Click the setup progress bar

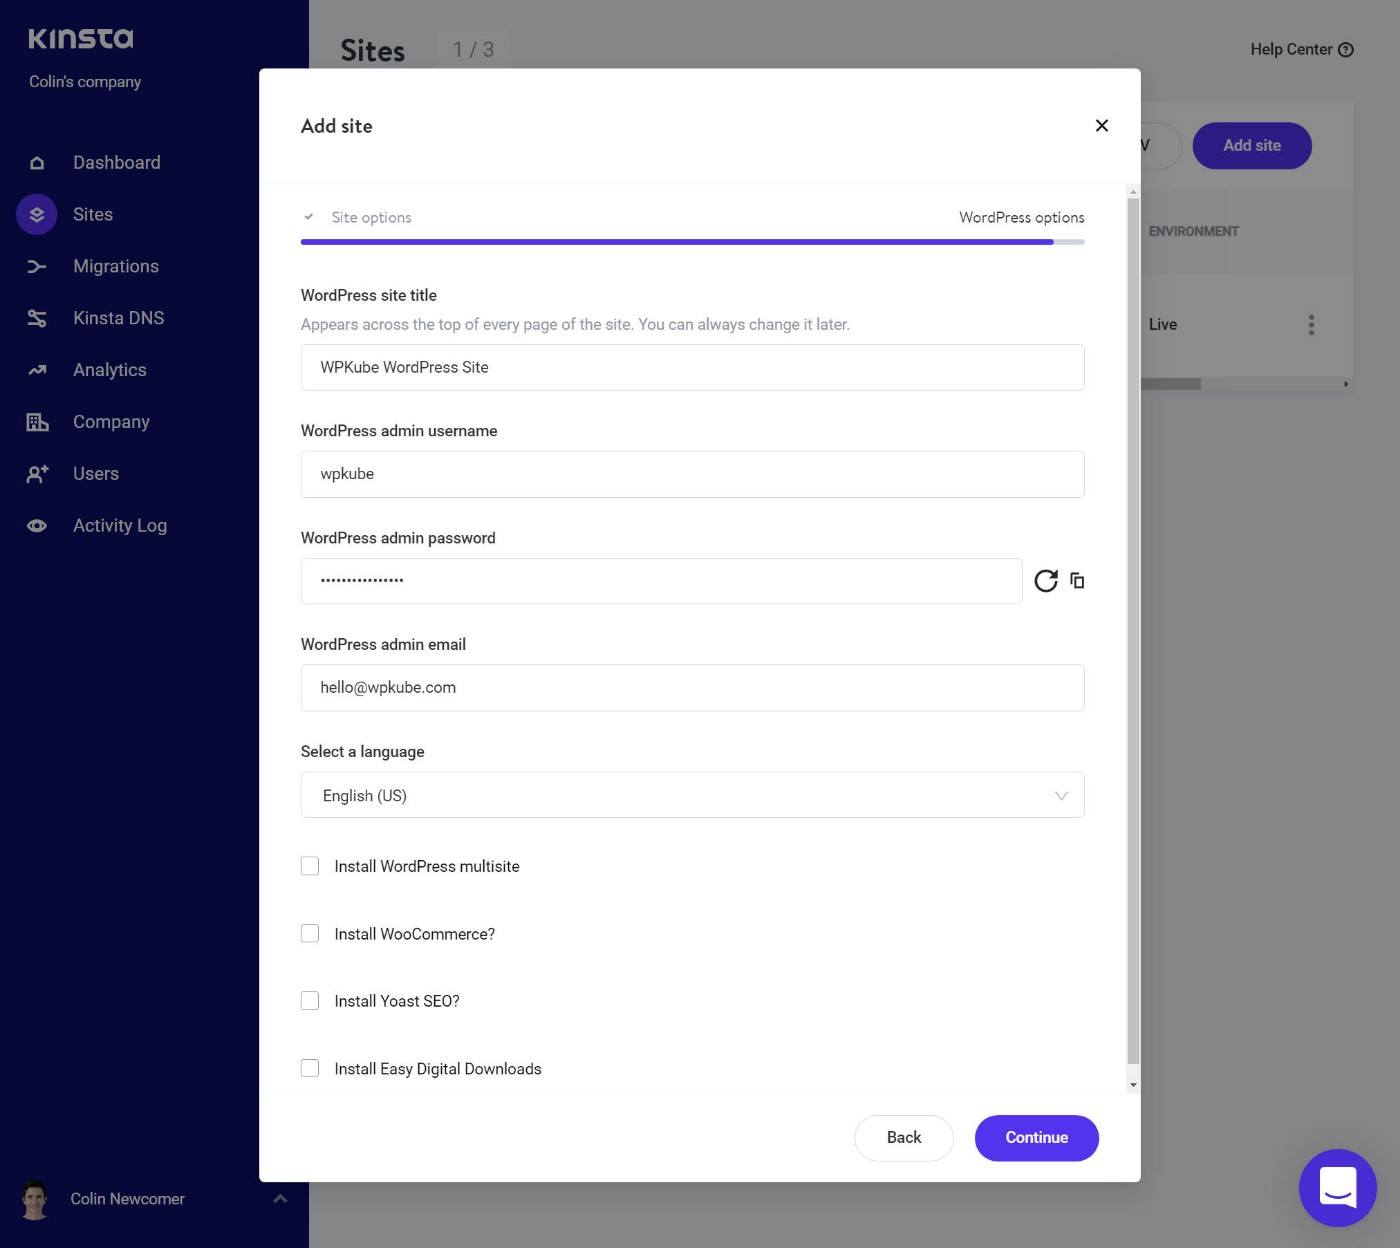tap(692, 242)
